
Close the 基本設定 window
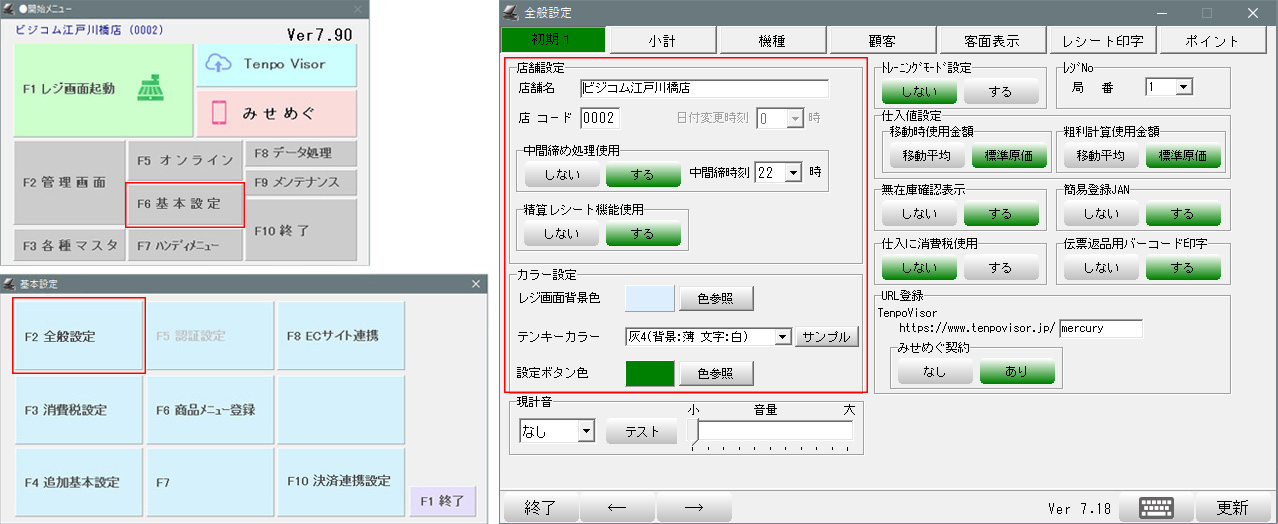click(x=476, y=284)
